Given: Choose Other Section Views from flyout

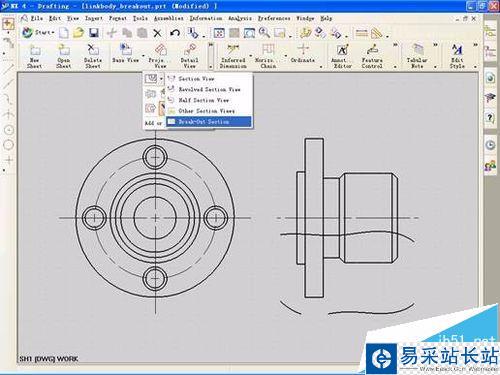Looking at the screenshot, I should (209, 111).
